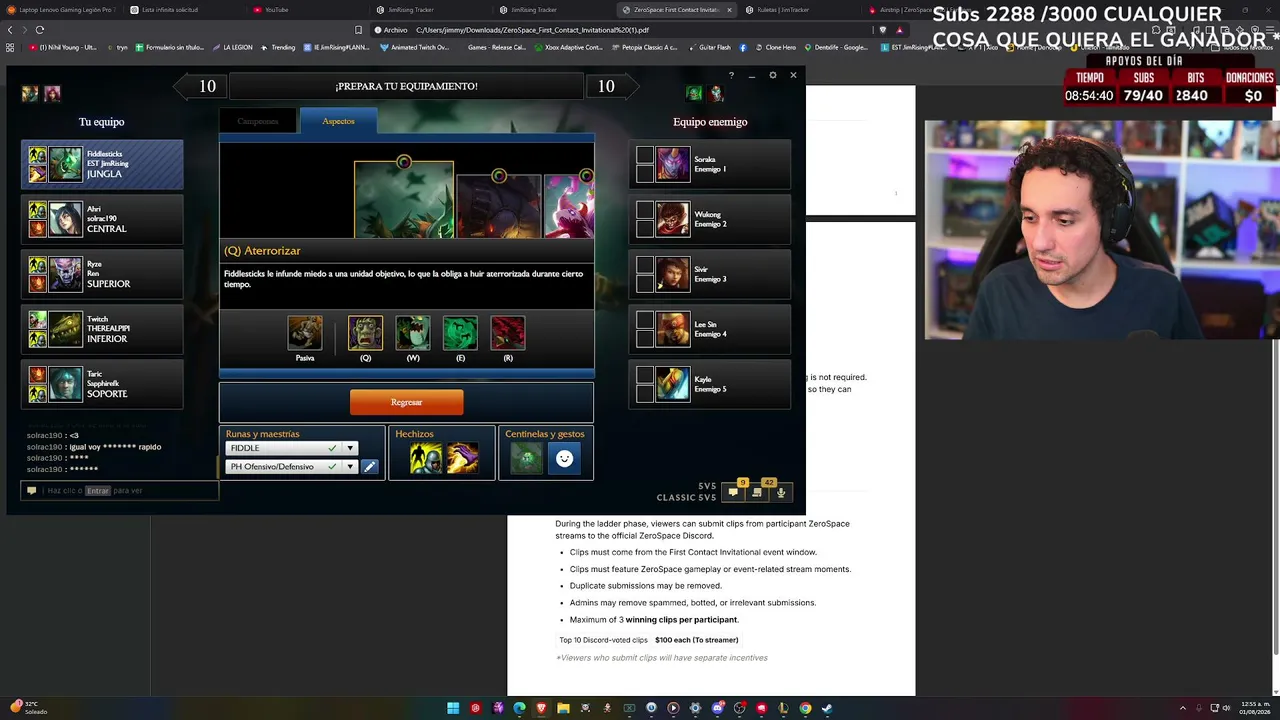Open the help question mark in game client
This screenshot has width=1280, height=720.
coord(731,75)
